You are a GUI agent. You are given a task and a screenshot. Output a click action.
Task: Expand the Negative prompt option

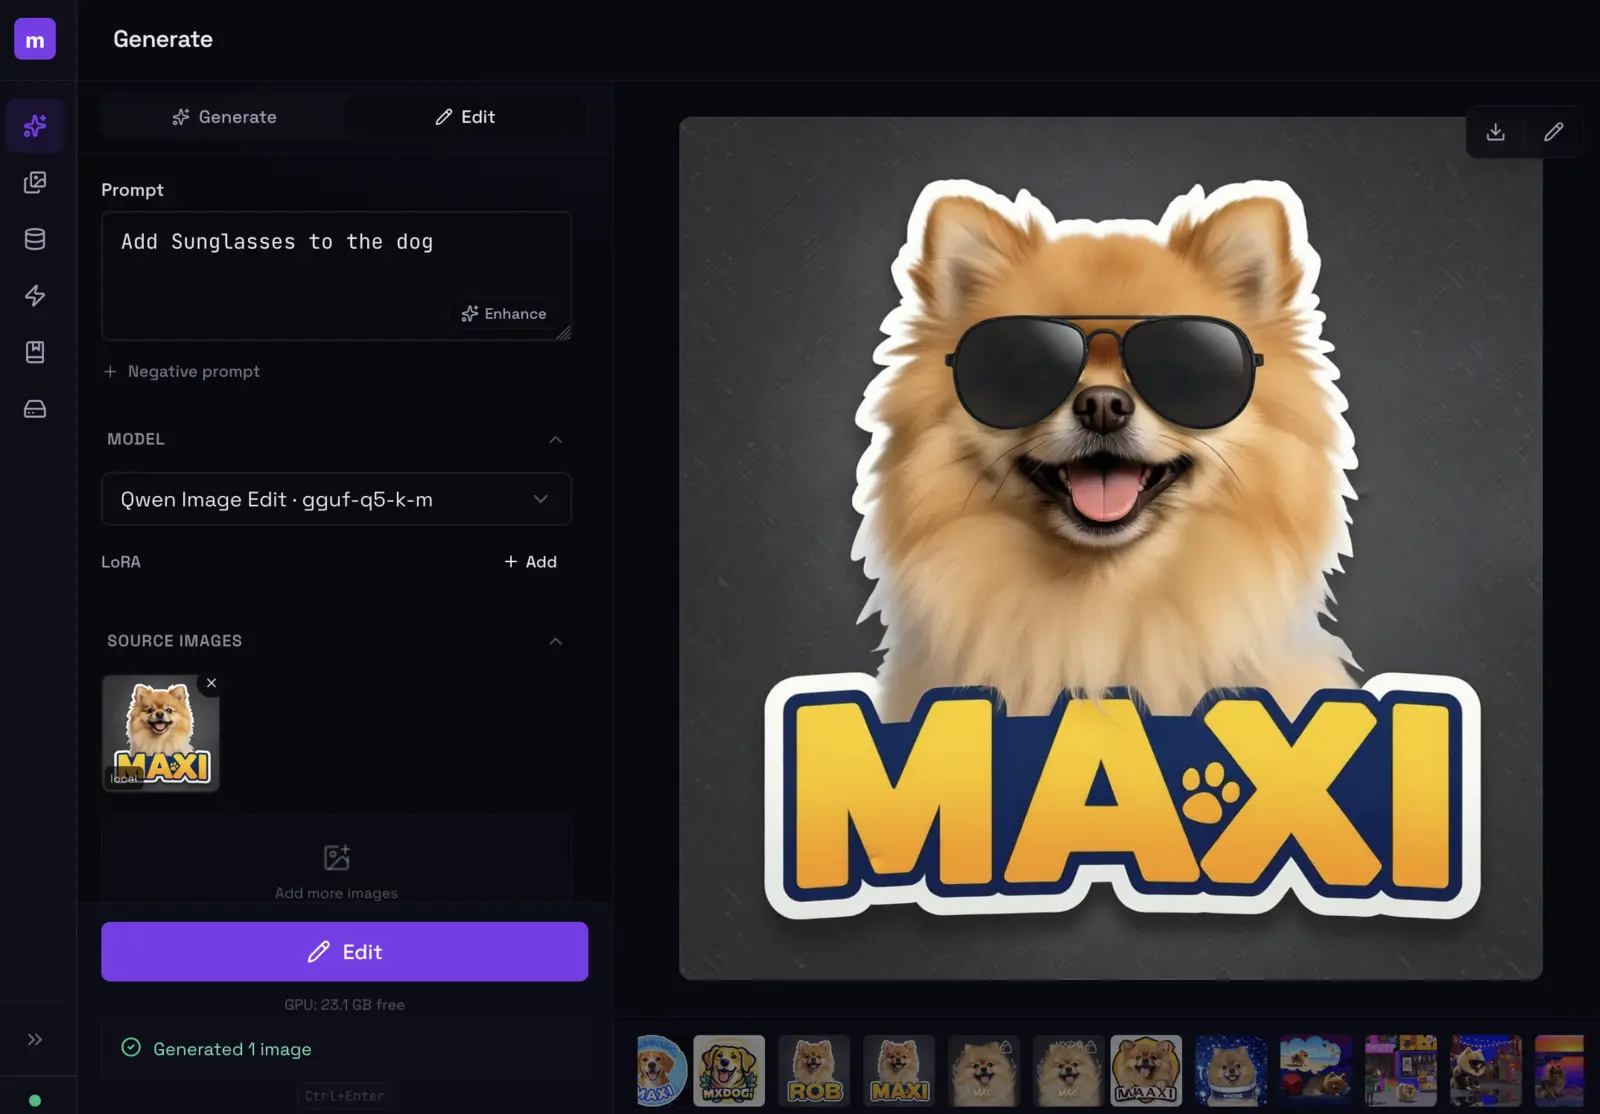coord(182,371)
